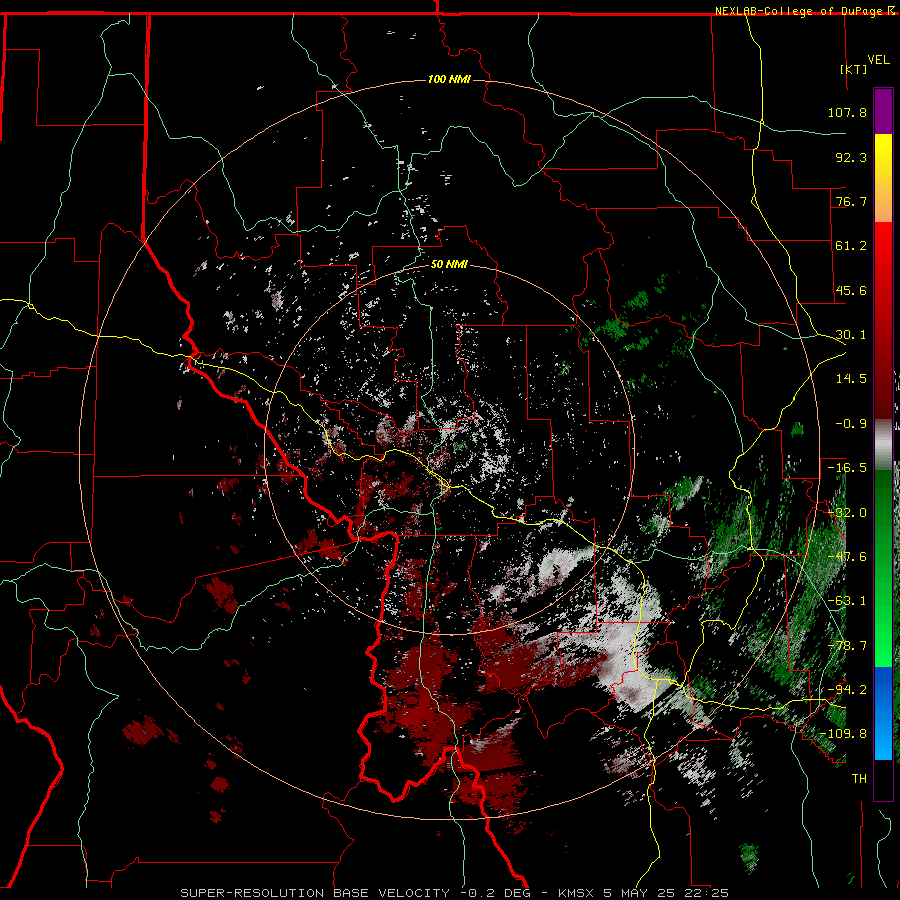Click the 61.2 scale value
900x900 pixels.
[851, 246]
